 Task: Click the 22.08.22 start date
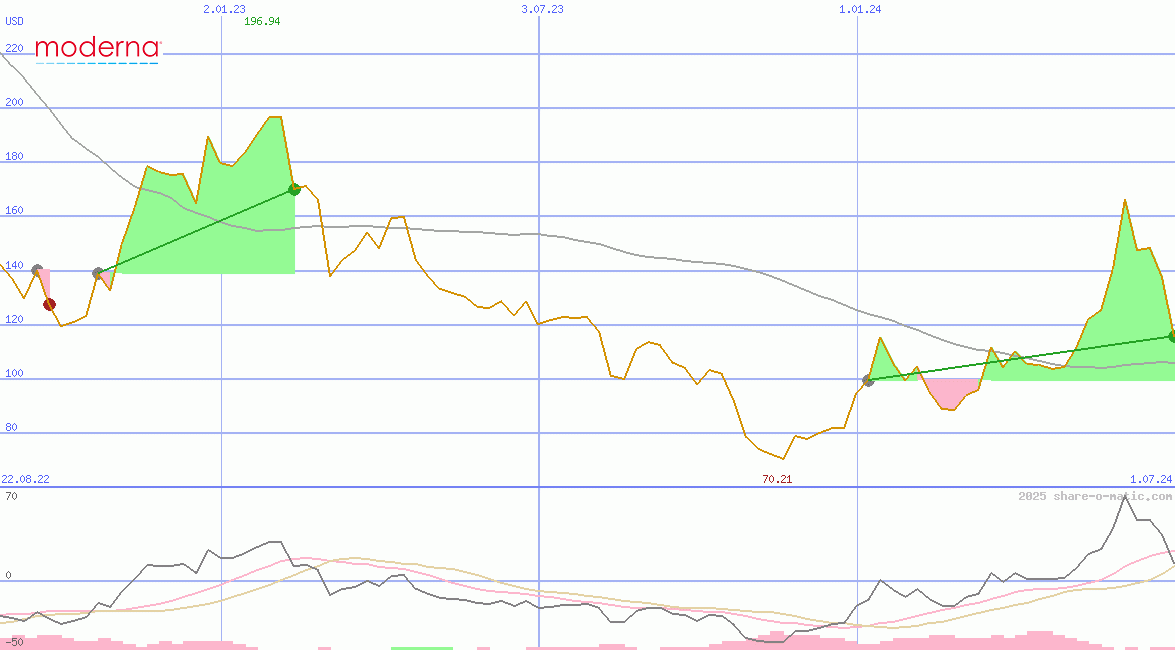(25, 479)
